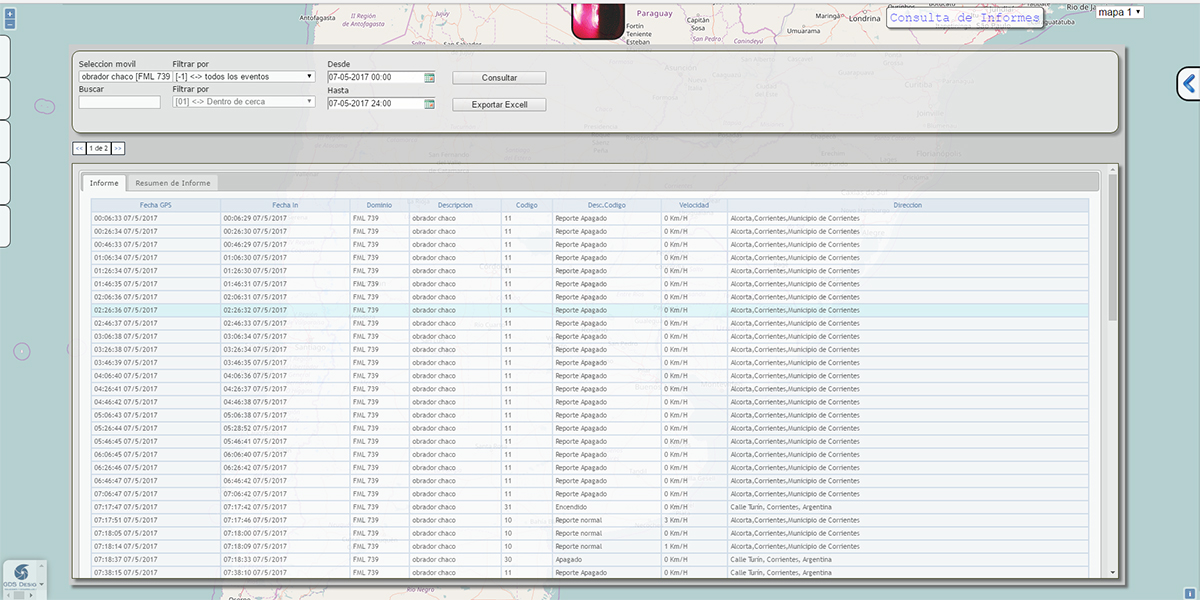Sort by the Codigo column header

(526, 205)
